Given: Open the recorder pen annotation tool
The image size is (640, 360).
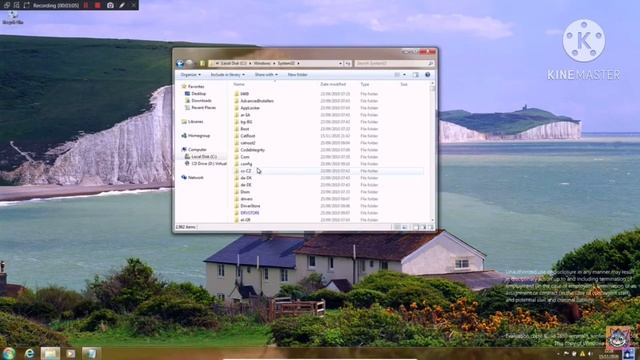Looking at the screenshot, I should (122, 5).
